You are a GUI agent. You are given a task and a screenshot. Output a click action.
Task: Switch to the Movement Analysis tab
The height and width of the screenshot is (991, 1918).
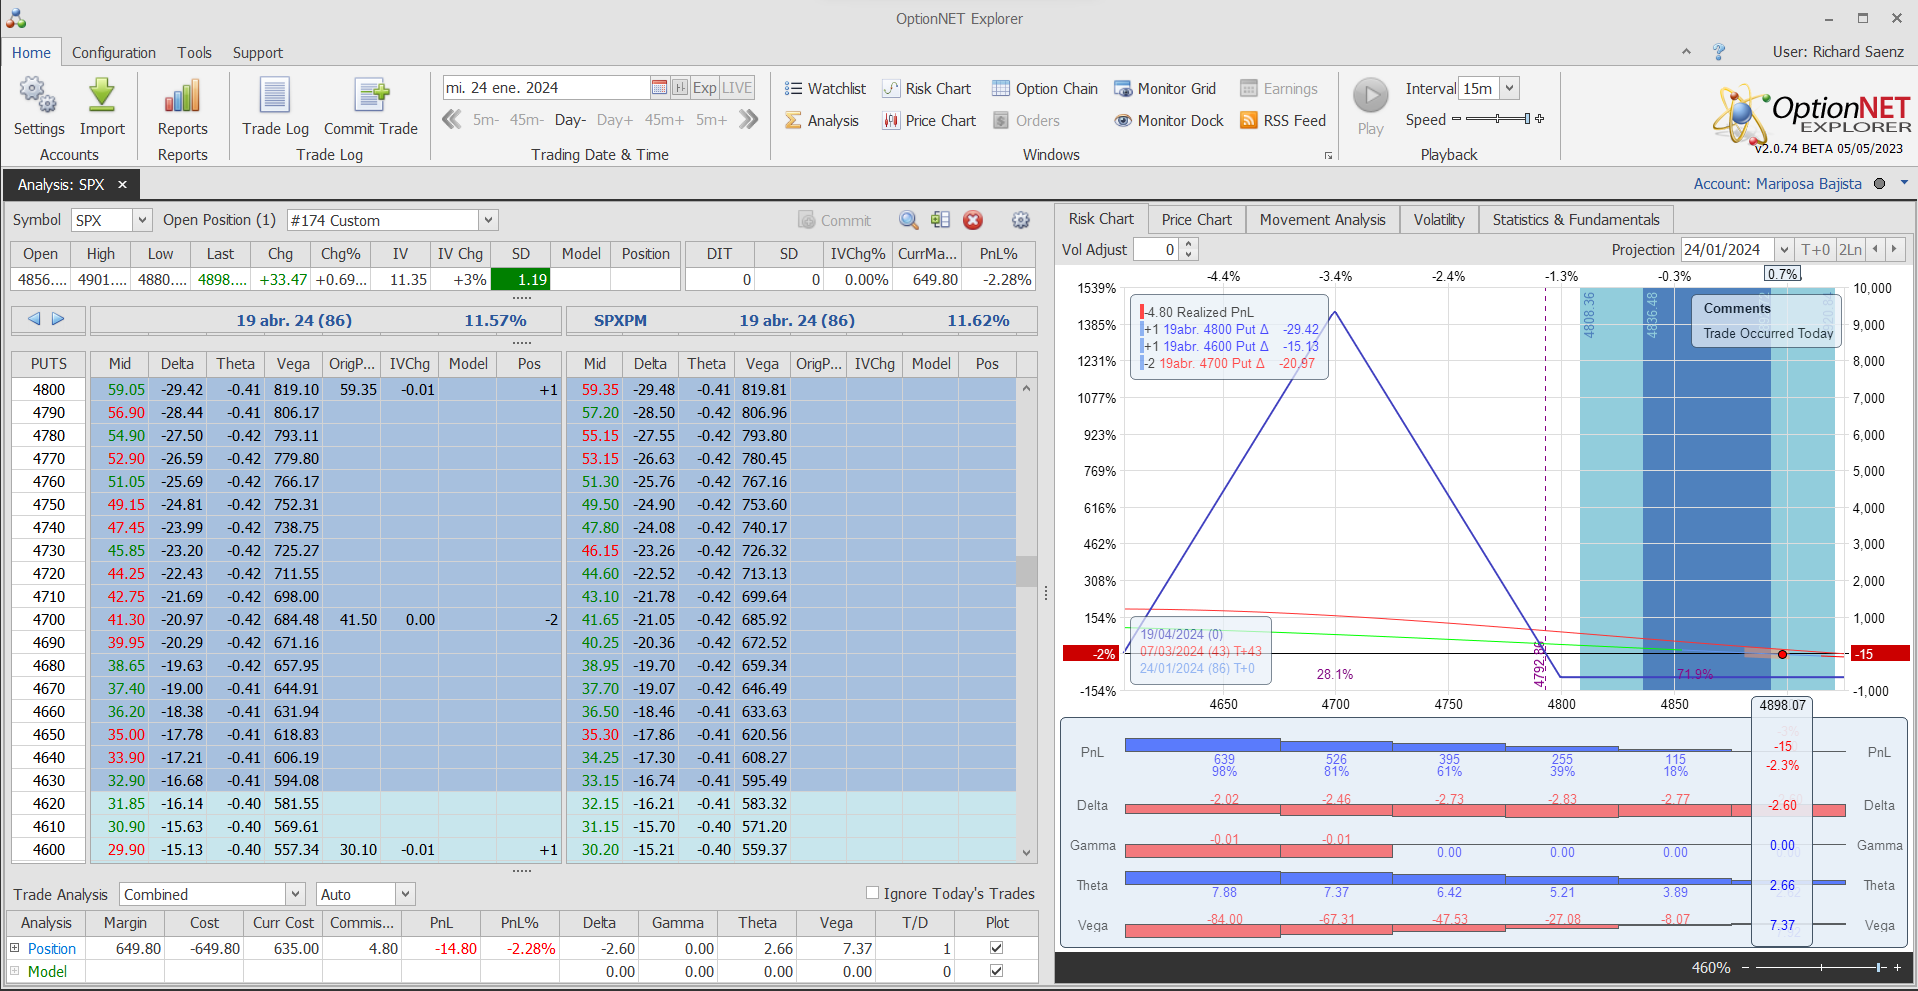pos(1322,220)
